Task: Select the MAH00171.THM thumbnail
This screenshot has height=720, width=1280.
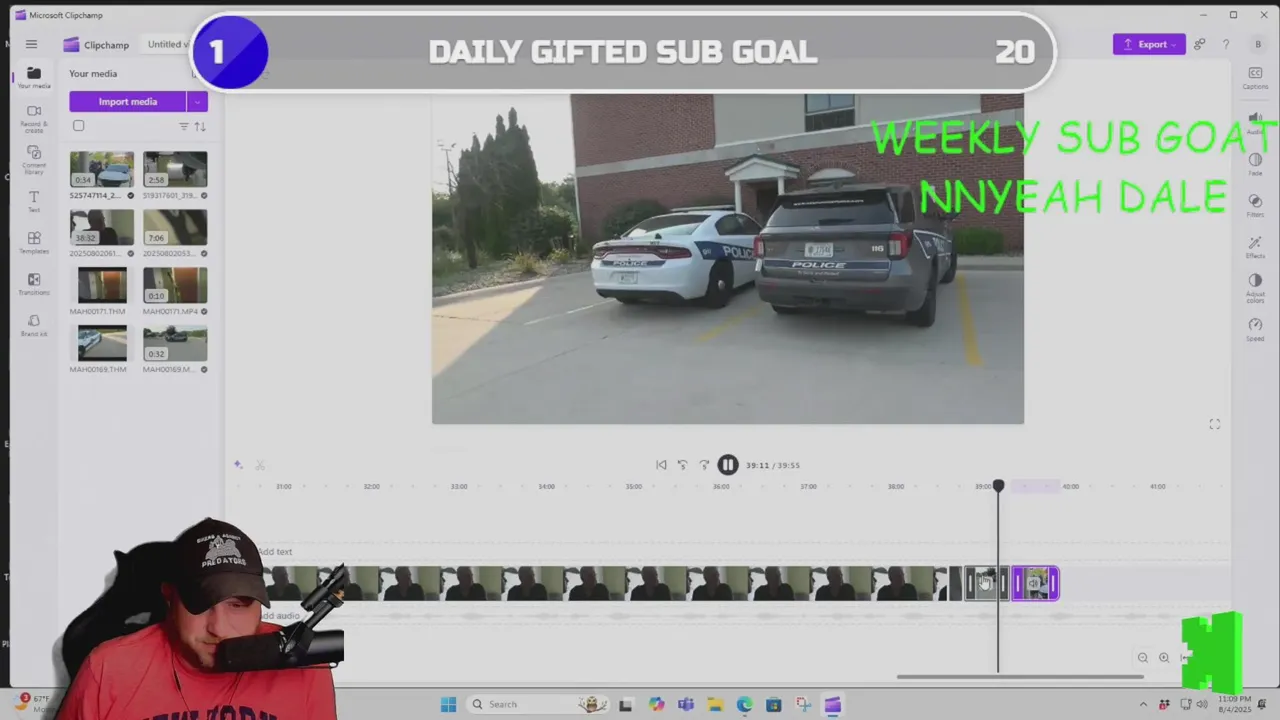Action: point(102,285)
